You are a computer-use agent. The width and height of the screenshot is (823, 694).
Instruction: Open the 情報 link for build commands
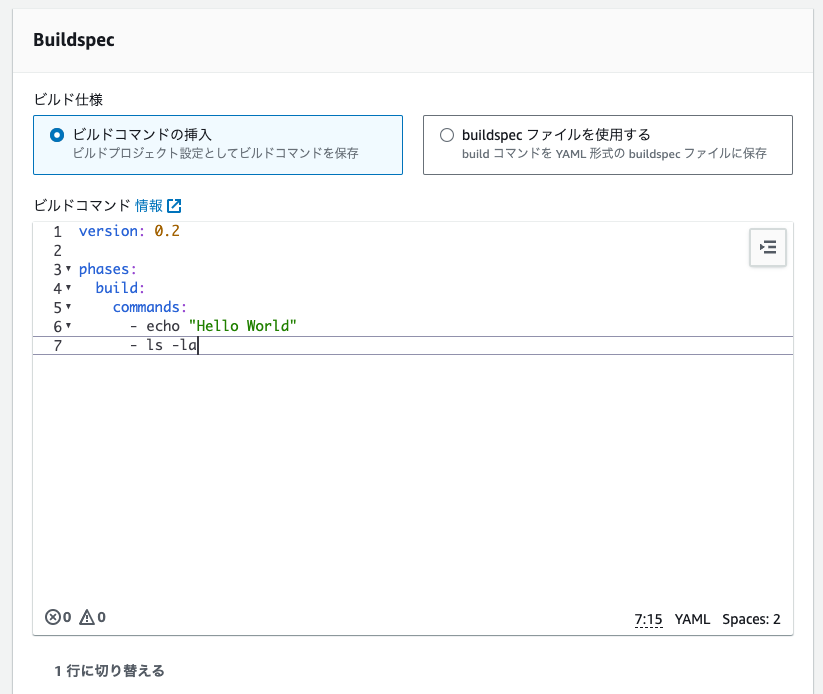click(x=149, y=206)
